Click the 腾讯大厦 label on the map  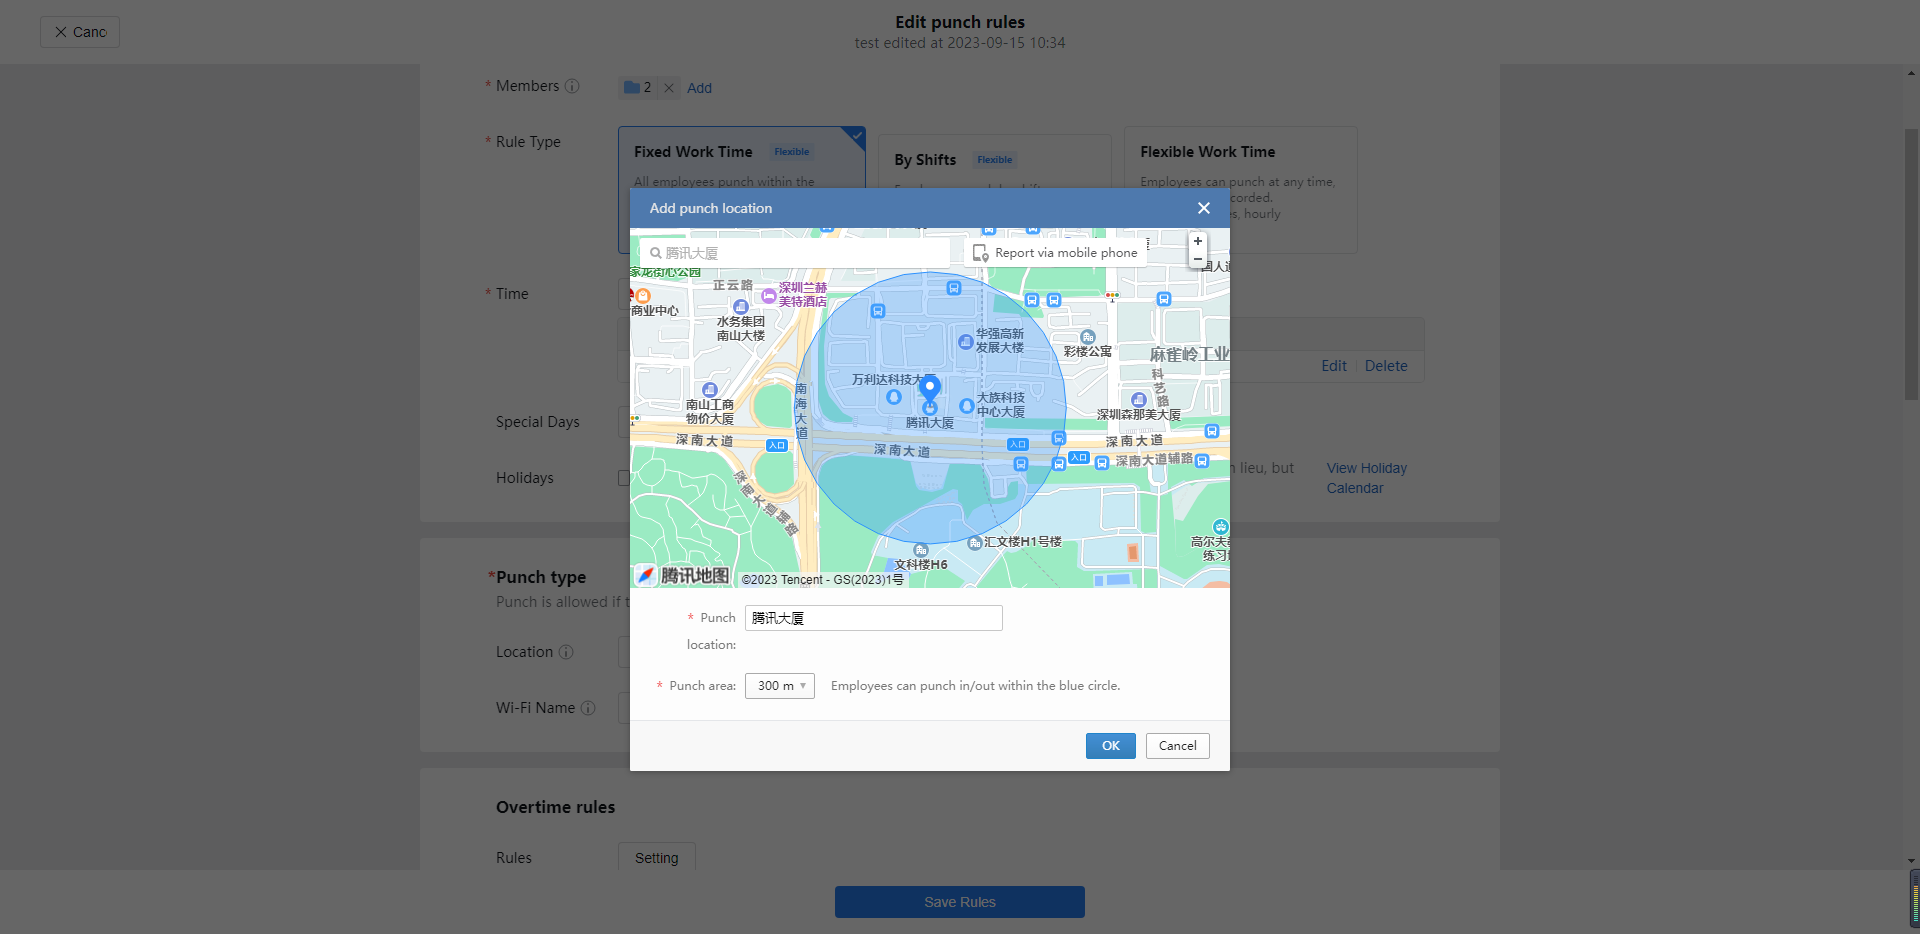(930, 423)
